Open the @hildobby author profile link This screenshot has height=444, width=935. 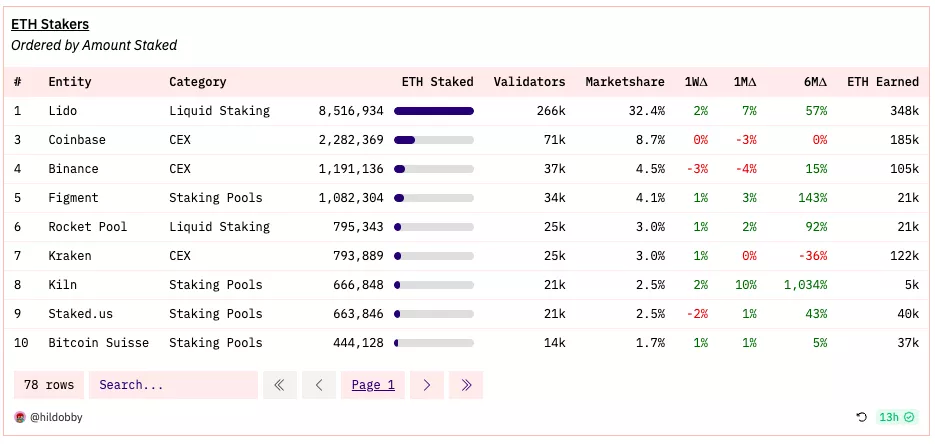(56, 417)
